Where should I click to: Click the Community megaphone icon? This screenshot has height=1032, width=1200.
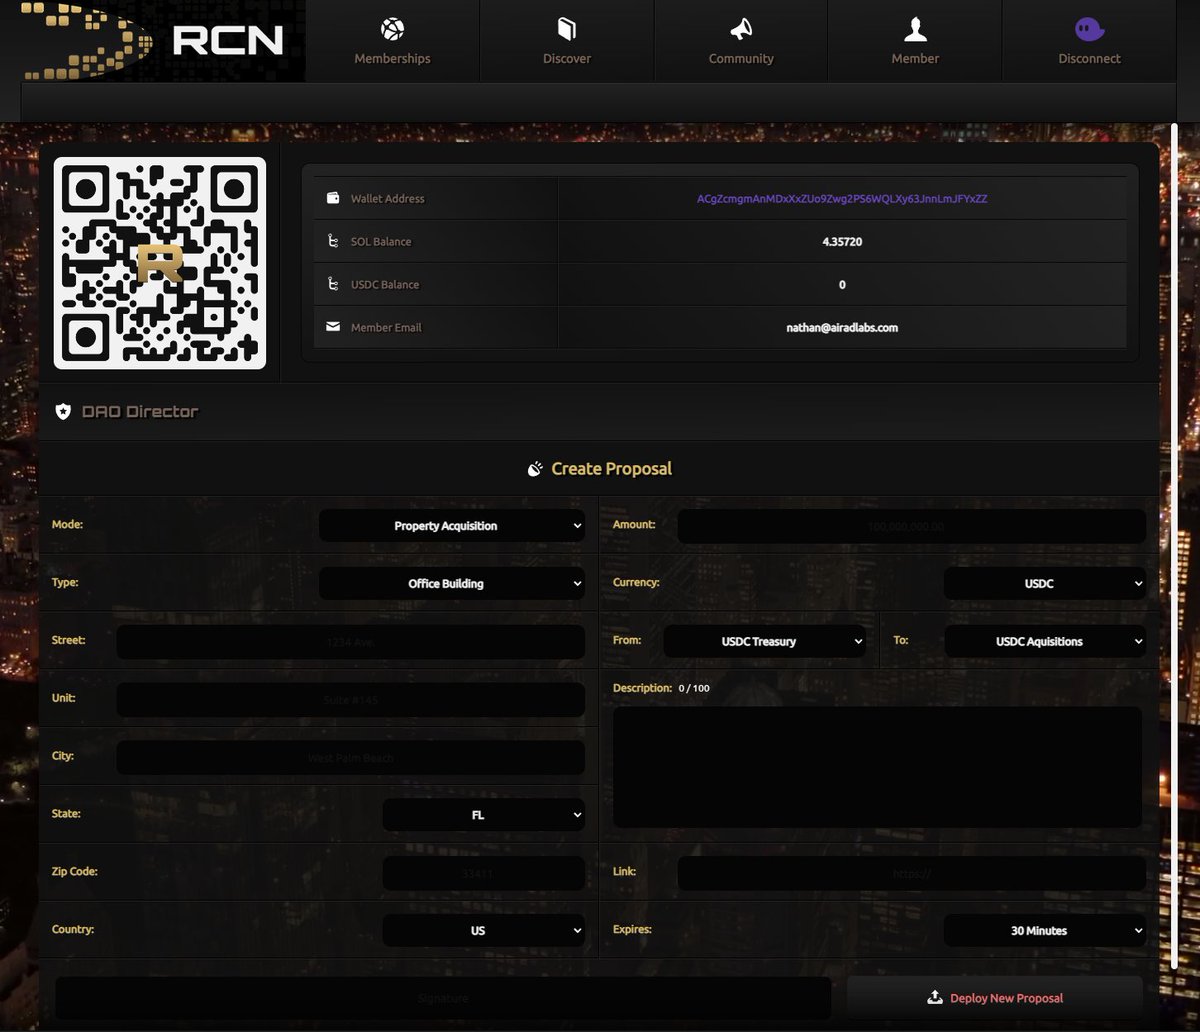click(x=741, y=29)
